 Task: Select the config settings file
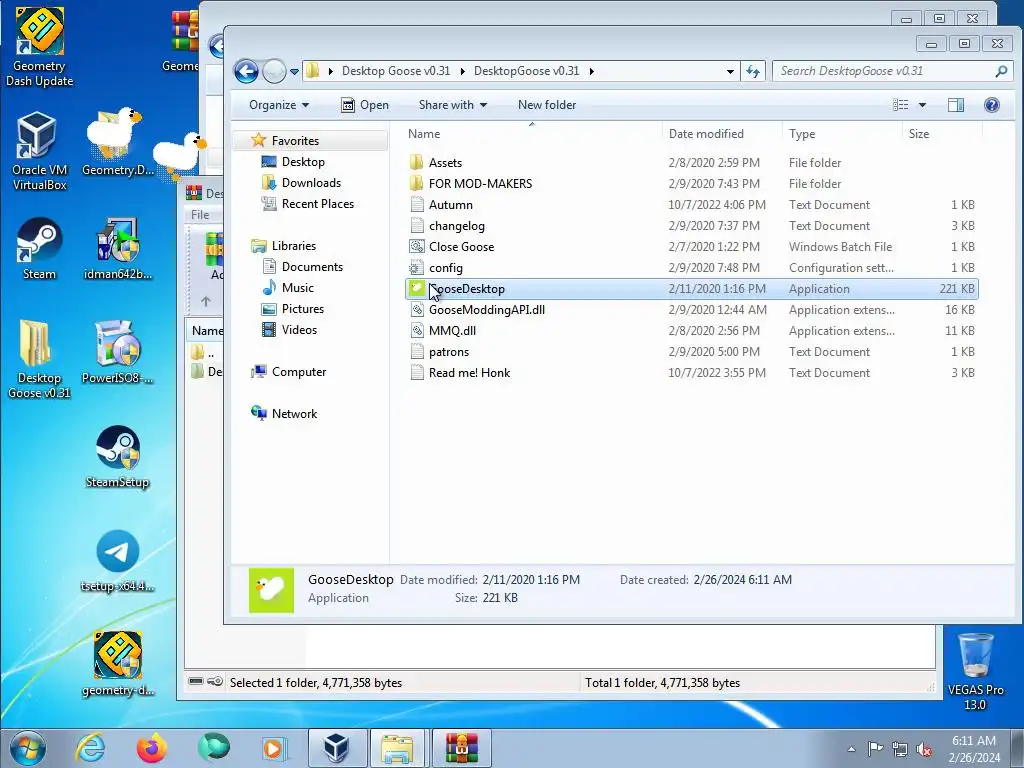tap(692, 268)
